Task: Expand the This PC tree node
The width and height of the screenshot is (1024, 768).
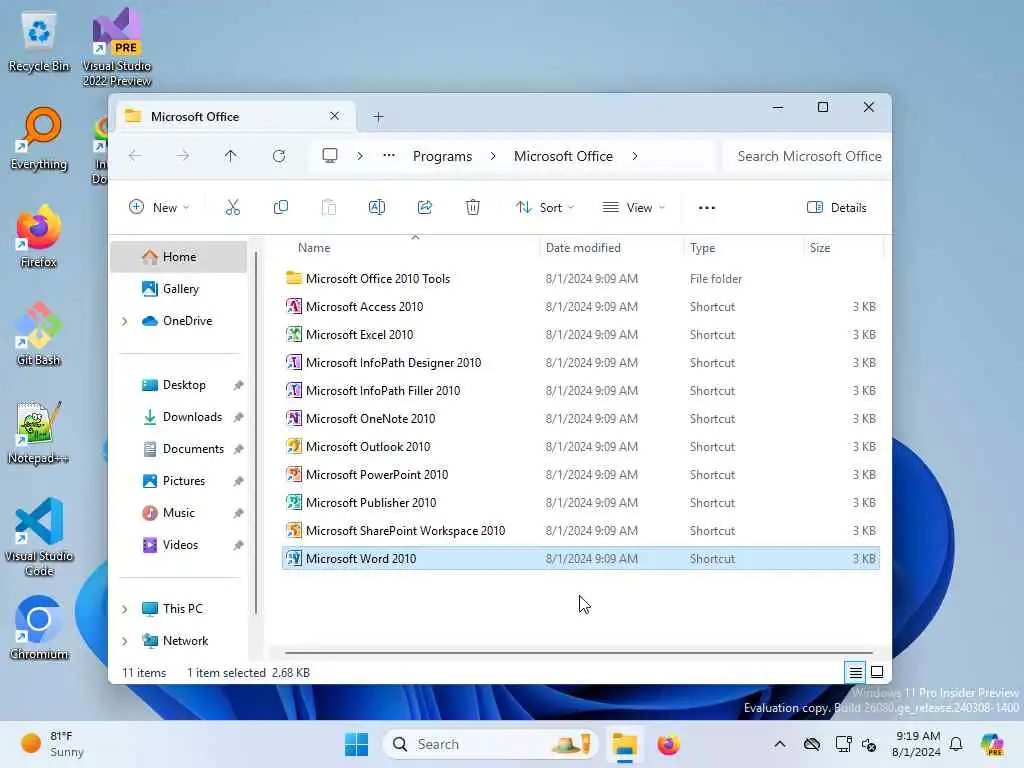Action: (x=124, y=609)
